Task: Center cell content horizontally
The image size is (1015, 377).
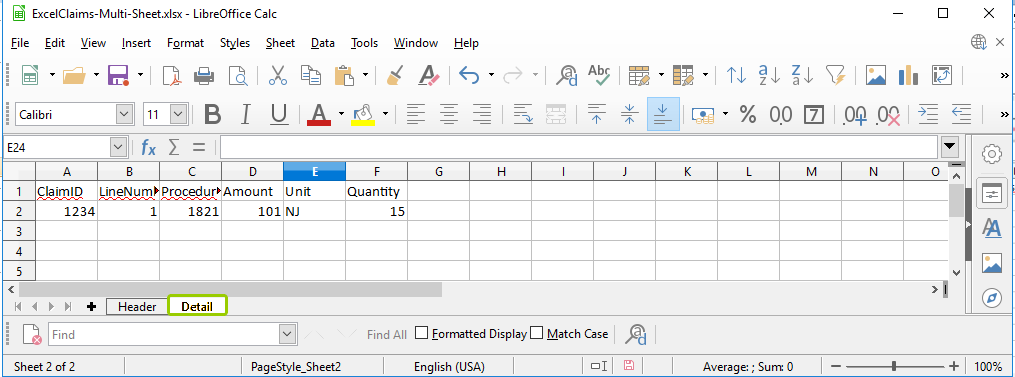Action: click(449, 115)
